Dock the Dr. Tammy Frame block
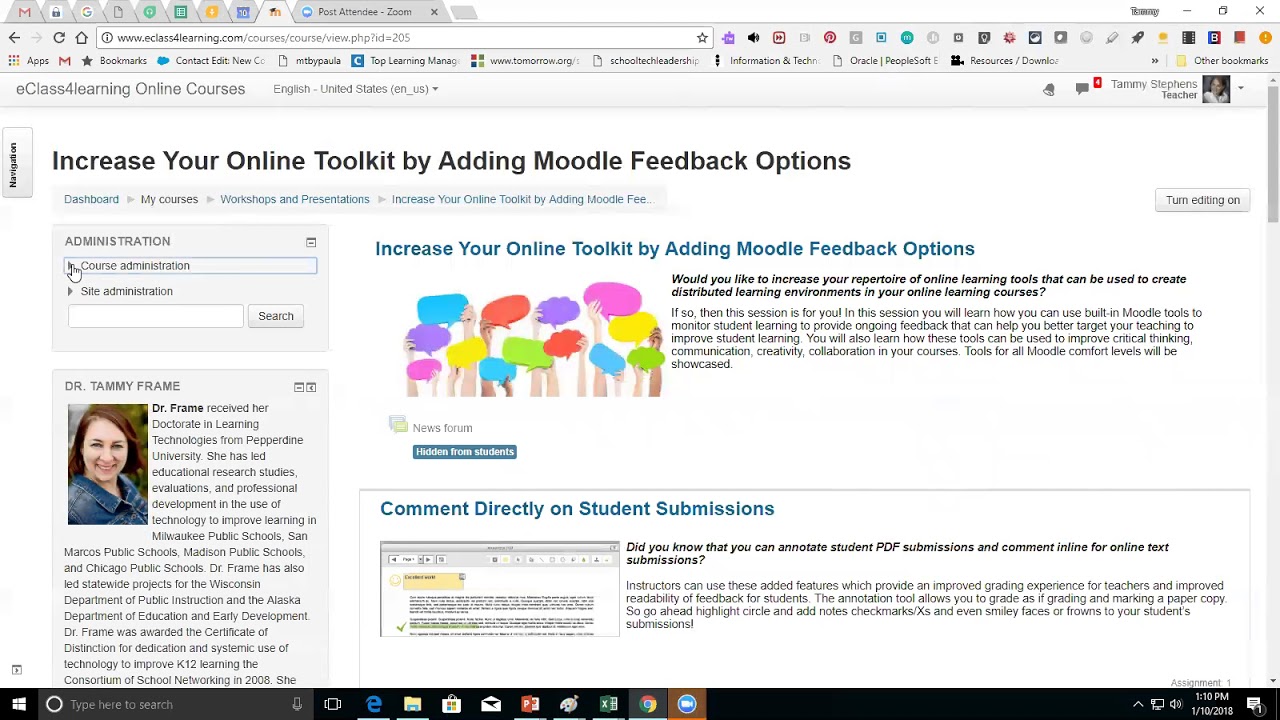1280x720 pixels. point(311,387)
